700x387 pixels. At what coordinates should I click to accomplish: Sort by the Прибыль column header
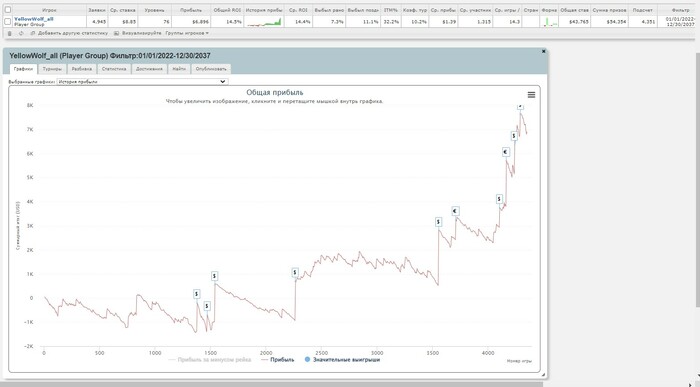(x=191, y=10)
